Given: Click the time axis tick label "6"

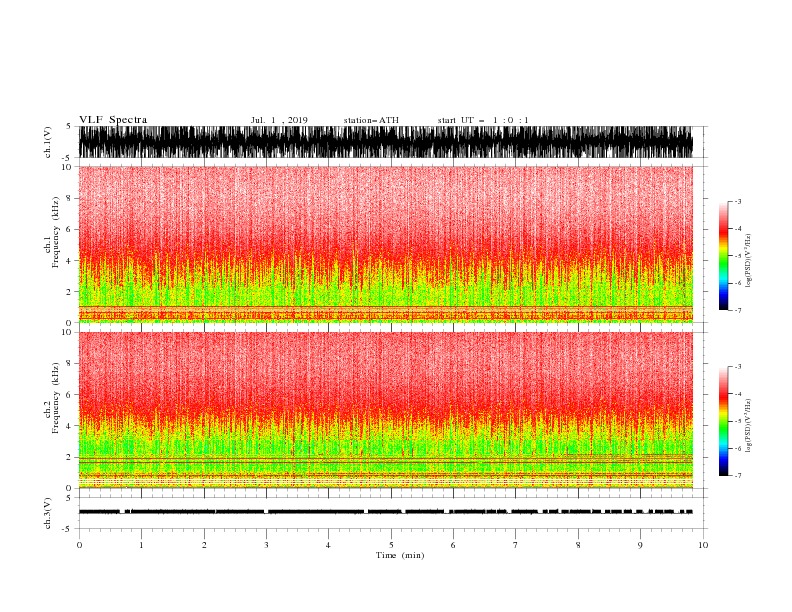Looking at the screenshot, I should coord(453,545).
